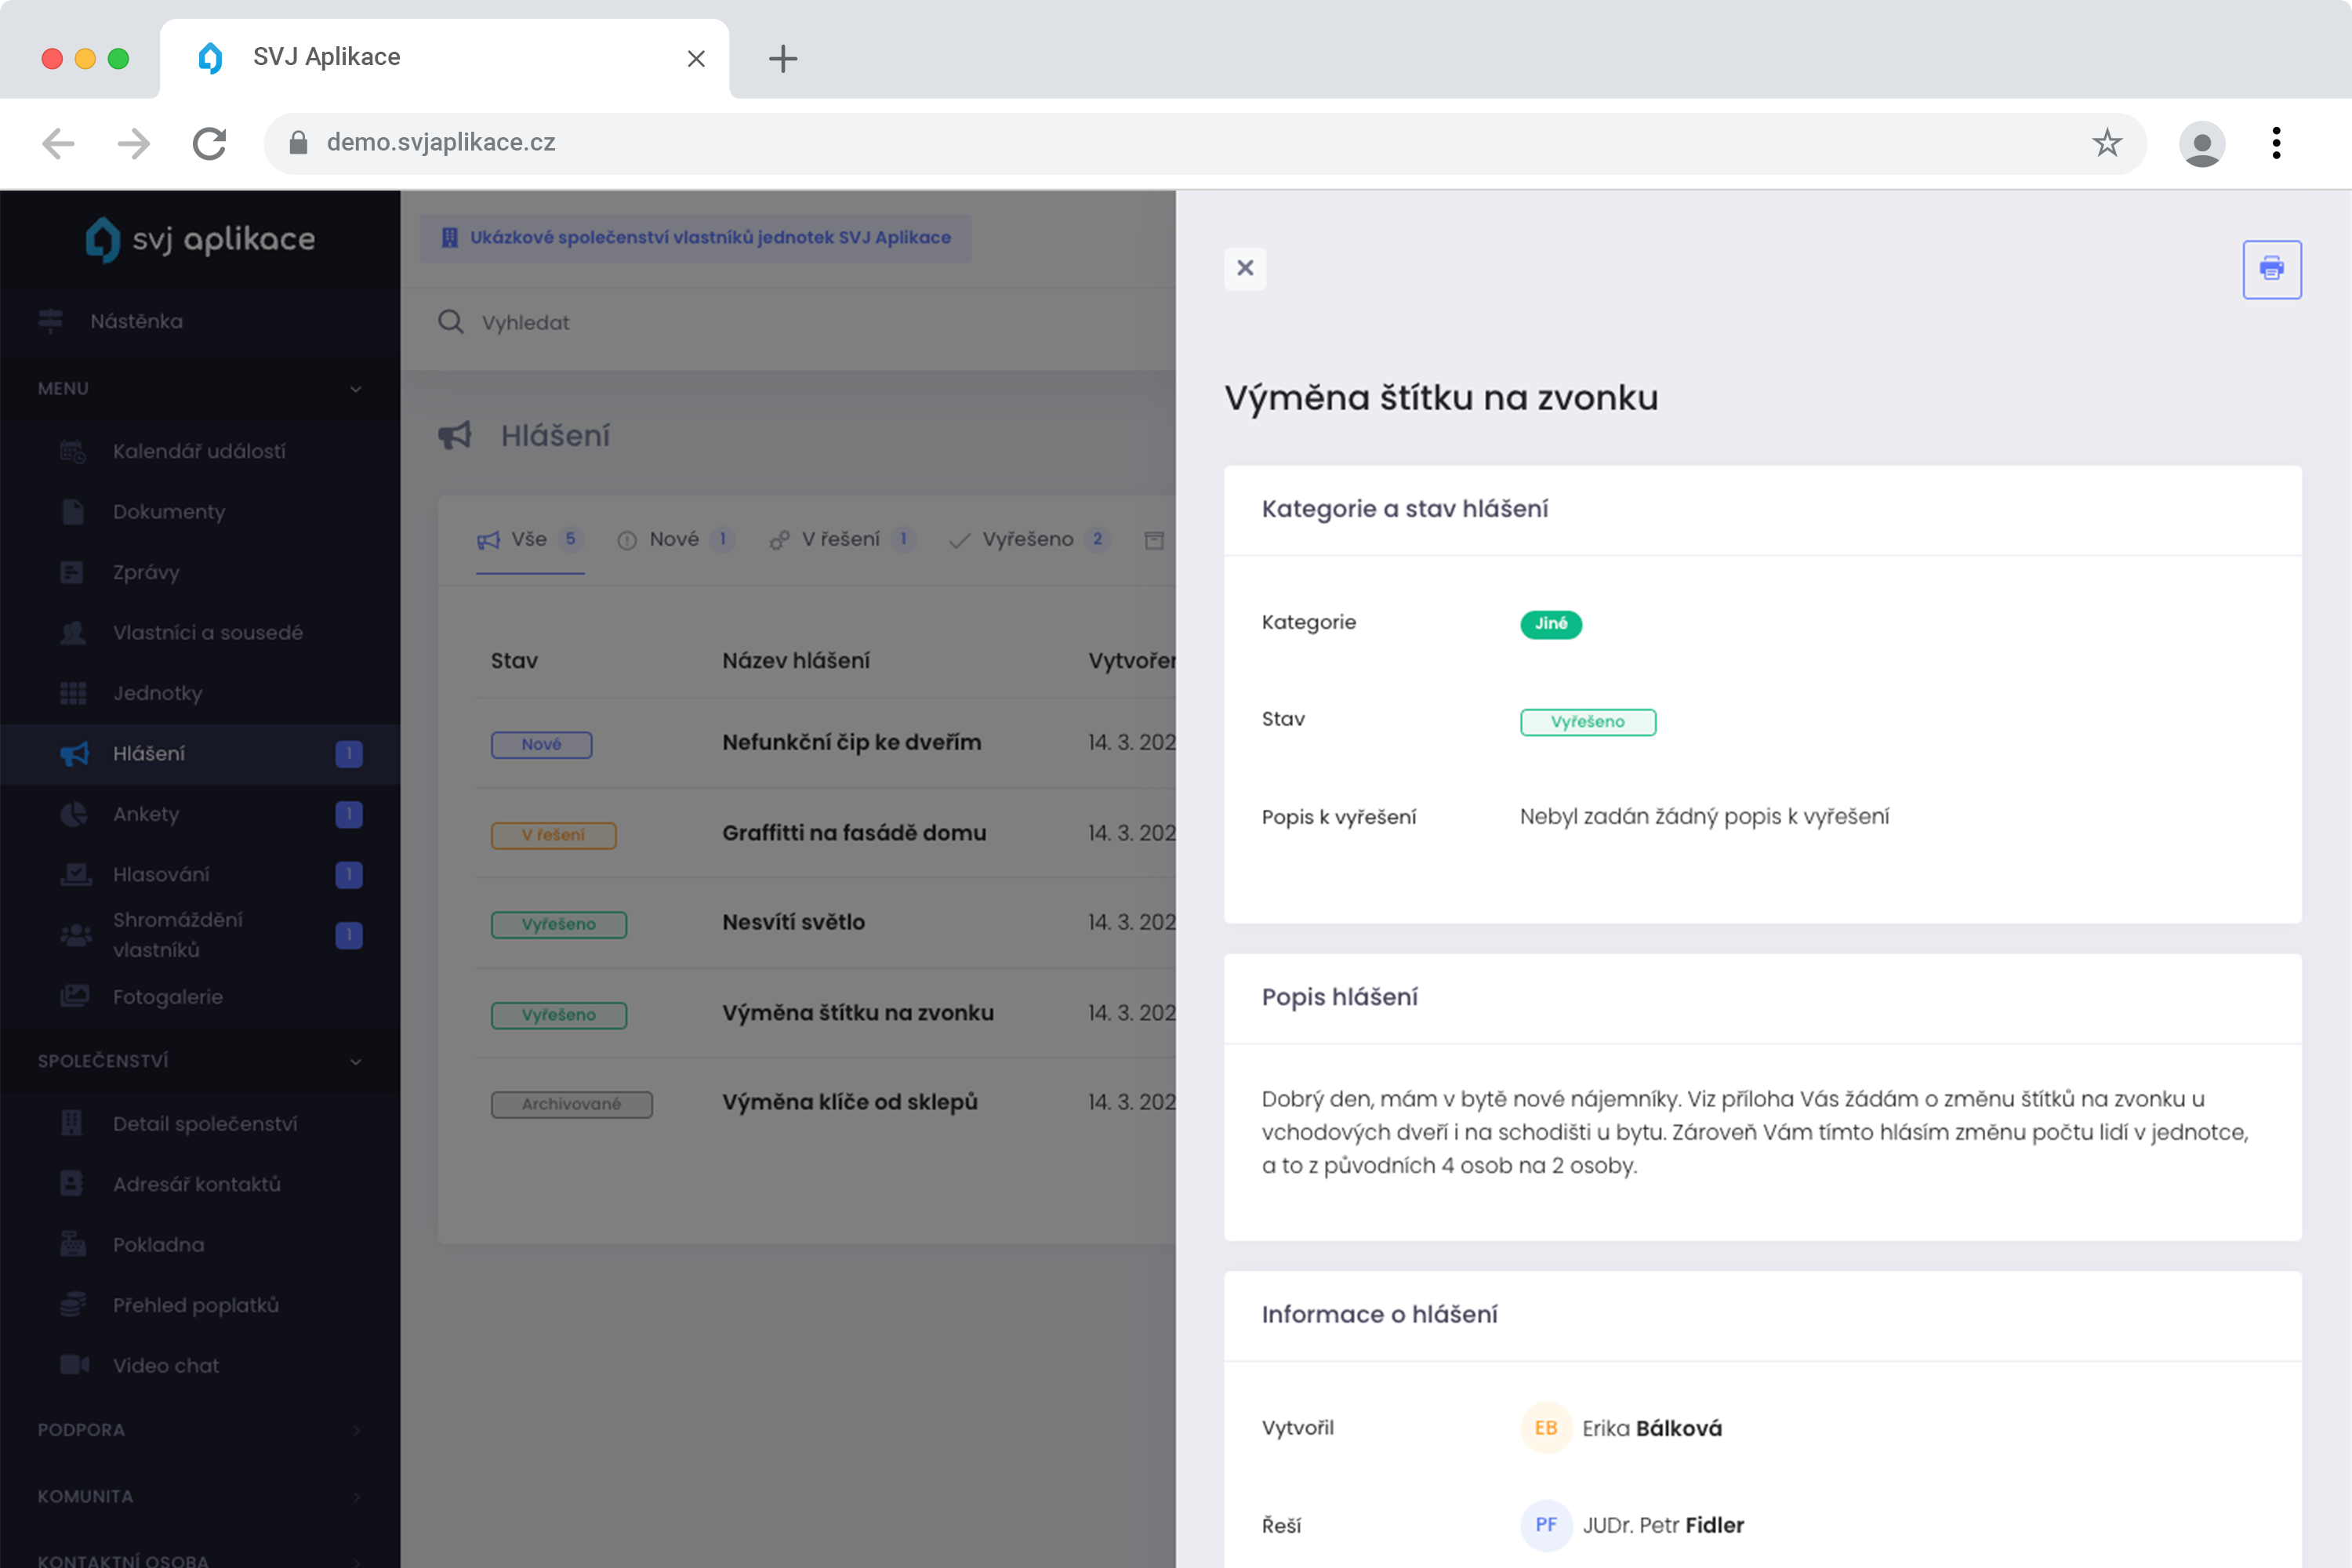Open Nefunkční čip ke dveřím report

click(851, 743)
